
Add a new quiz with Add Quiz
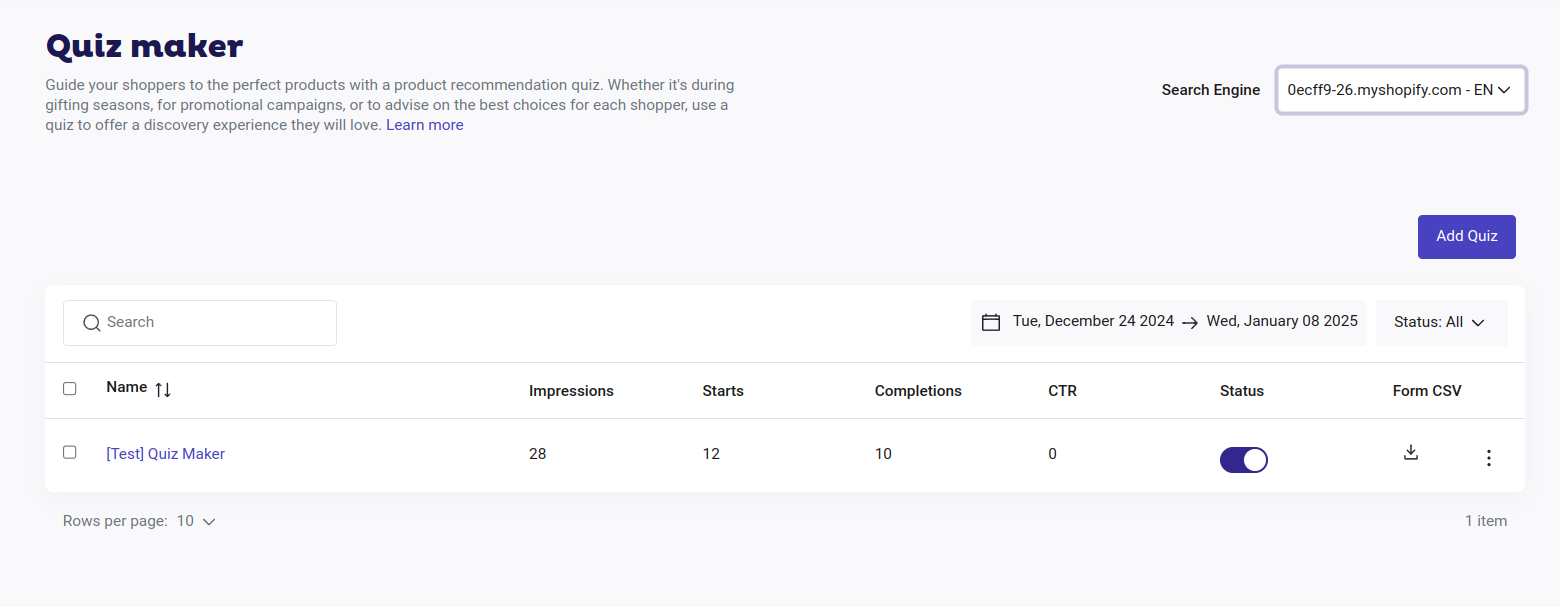[x=1467, y=236]
